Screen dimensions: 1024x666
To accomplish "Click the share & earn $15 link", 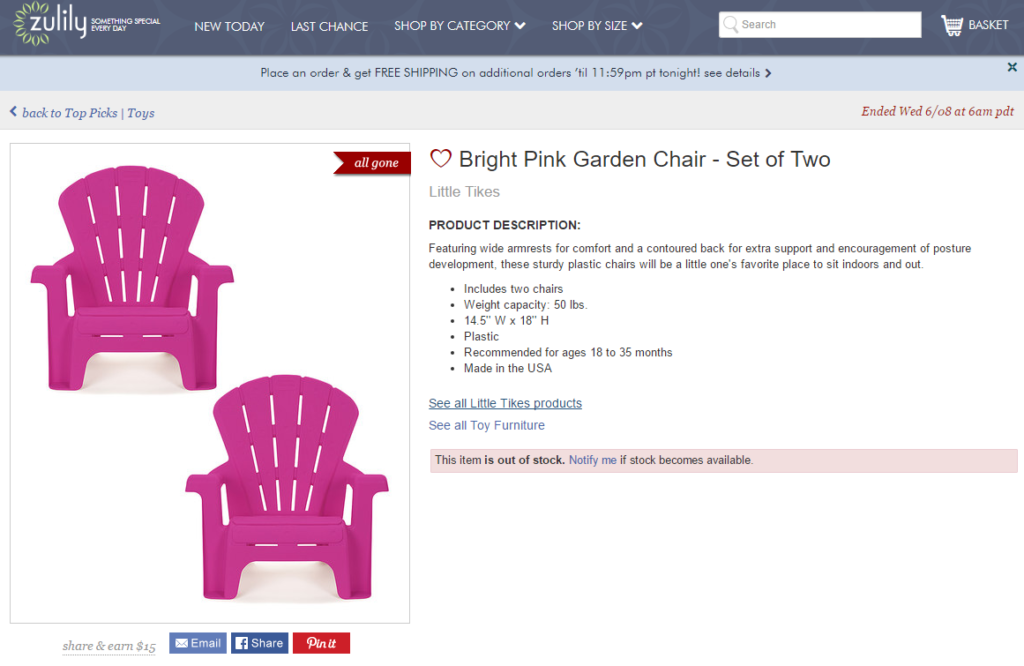I will [109, 646].
